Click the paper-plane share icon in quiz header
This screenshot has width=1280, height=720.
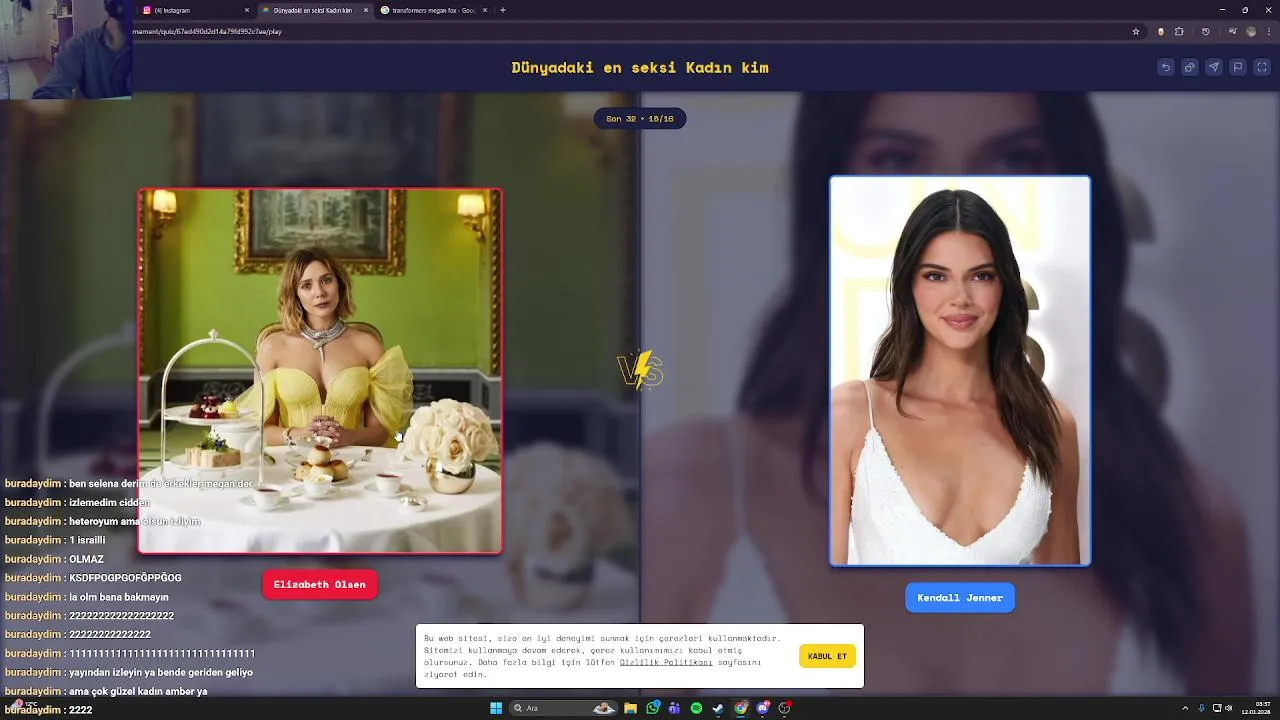[1213, 67]
